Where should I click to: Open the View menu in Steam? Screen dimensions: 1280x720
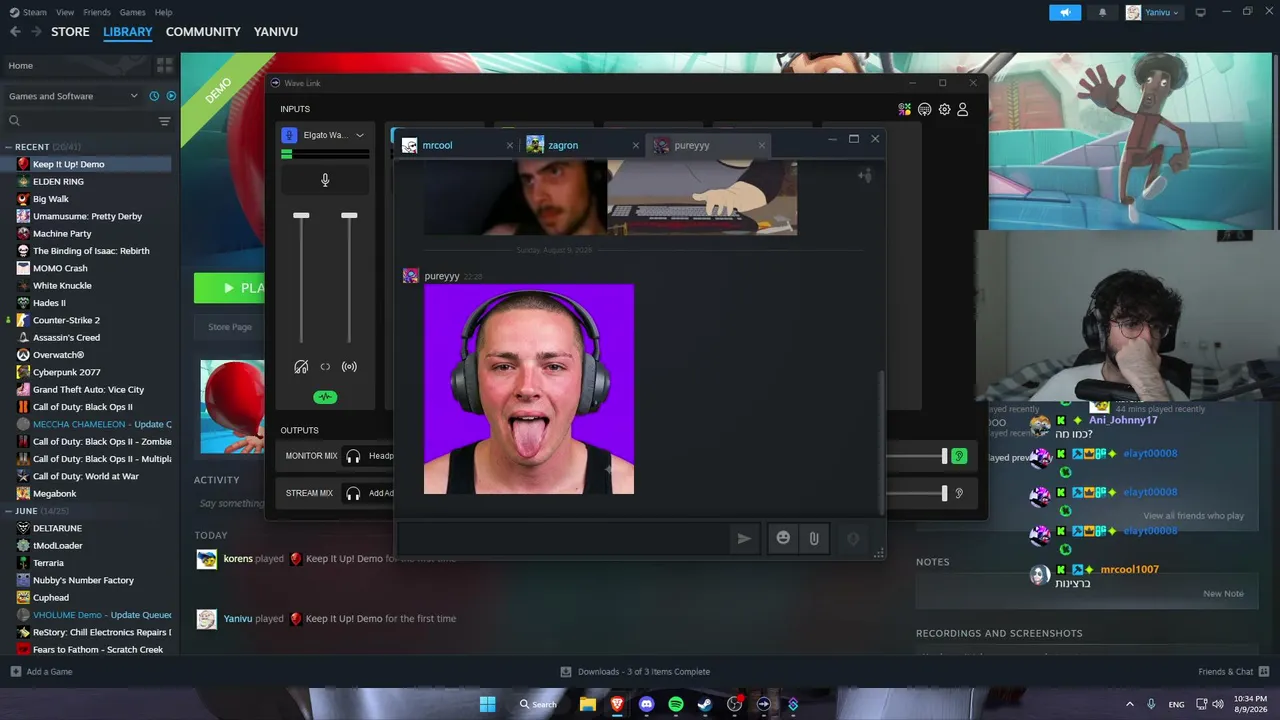[x=65, y=12]
